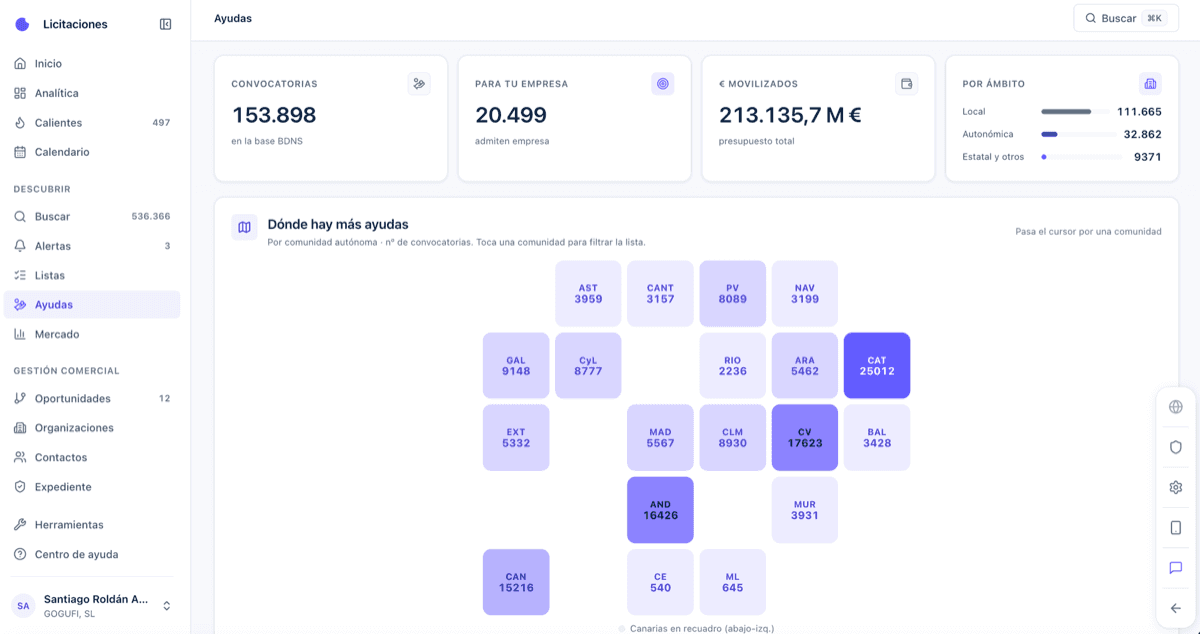Open the chat bubble icon in the floating toolbar
The height and width of the screenshot is (634, 1200).
click(x=1176, y=568)
